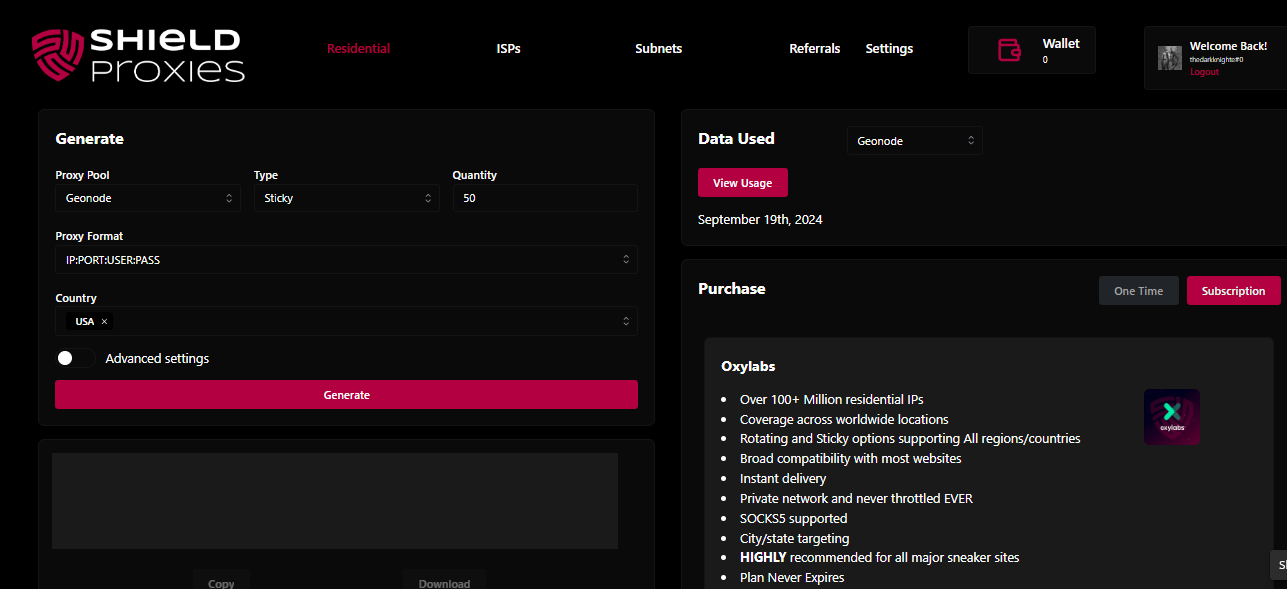Click the Logout link
The height and width of the screenshot is (589, 1287).
click(1204, 72)
